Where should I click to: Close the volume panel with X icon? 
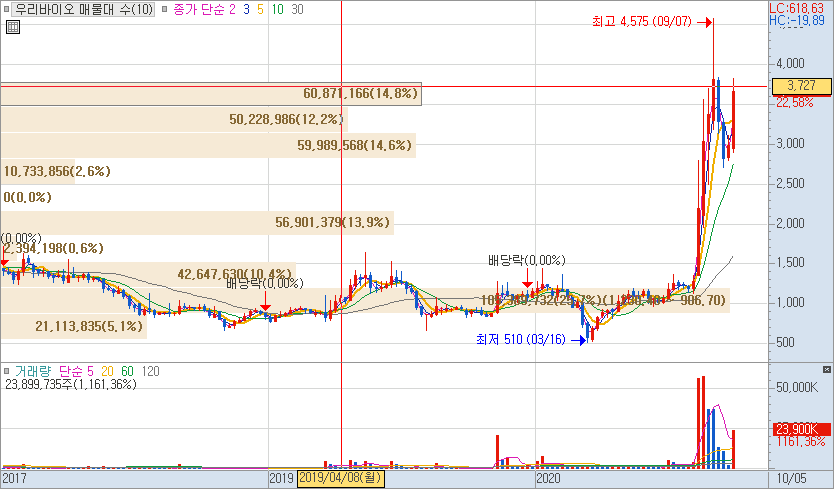coord(827,369)
